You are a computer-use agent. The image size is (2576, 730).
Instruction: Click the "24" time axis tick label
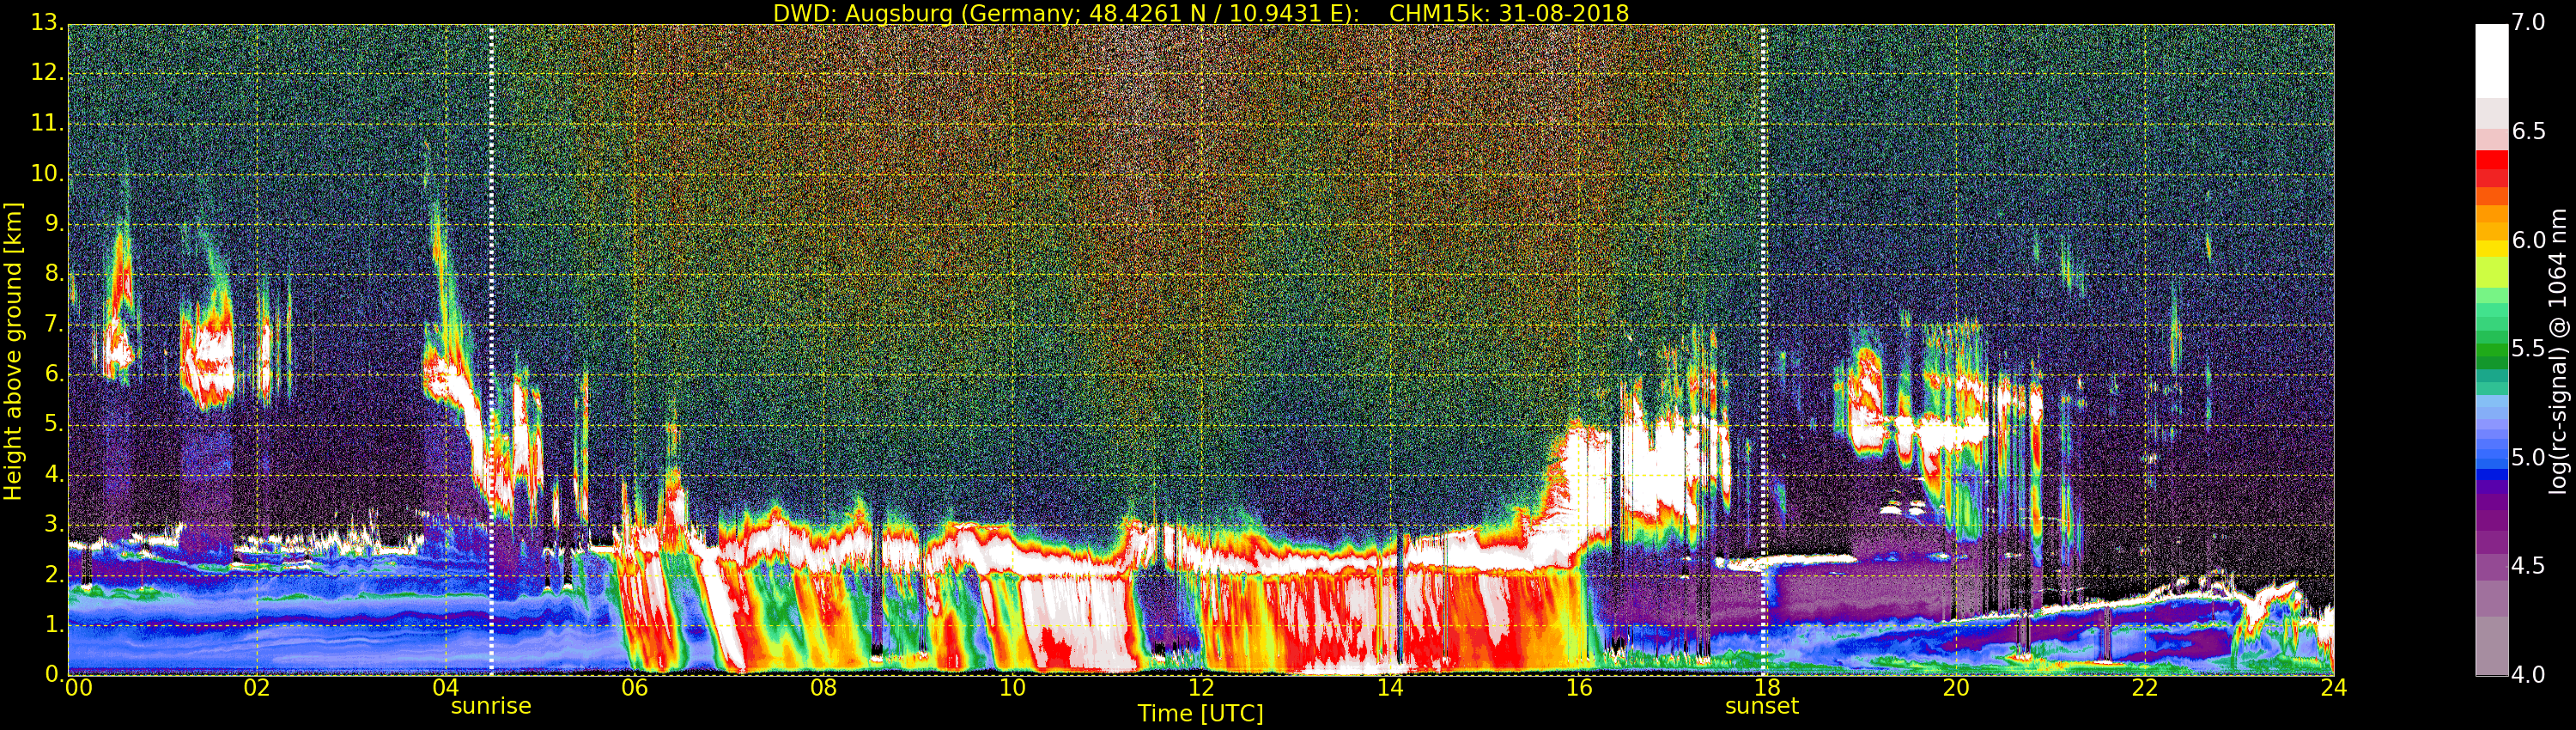click(x=2333, y=688)
